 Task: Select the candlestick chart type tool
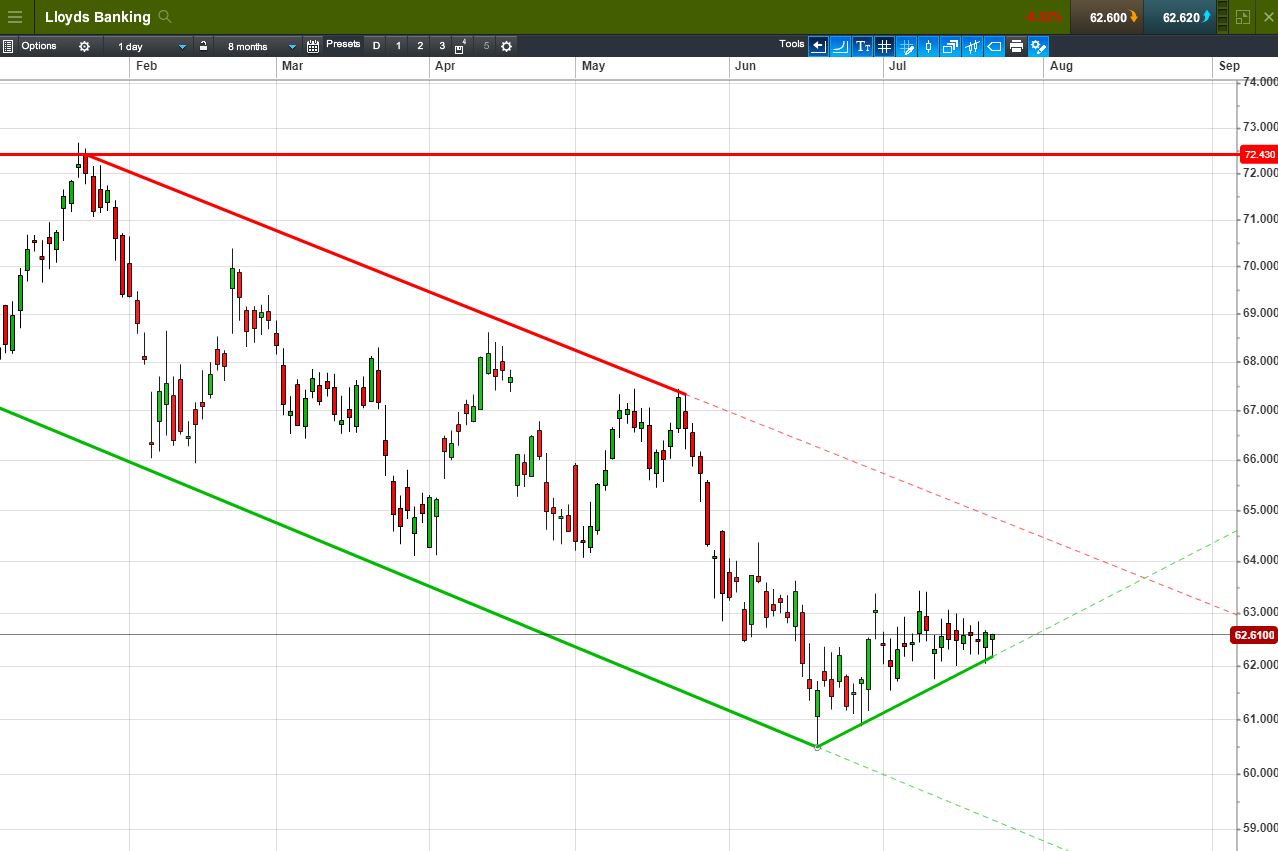point(928,46)
